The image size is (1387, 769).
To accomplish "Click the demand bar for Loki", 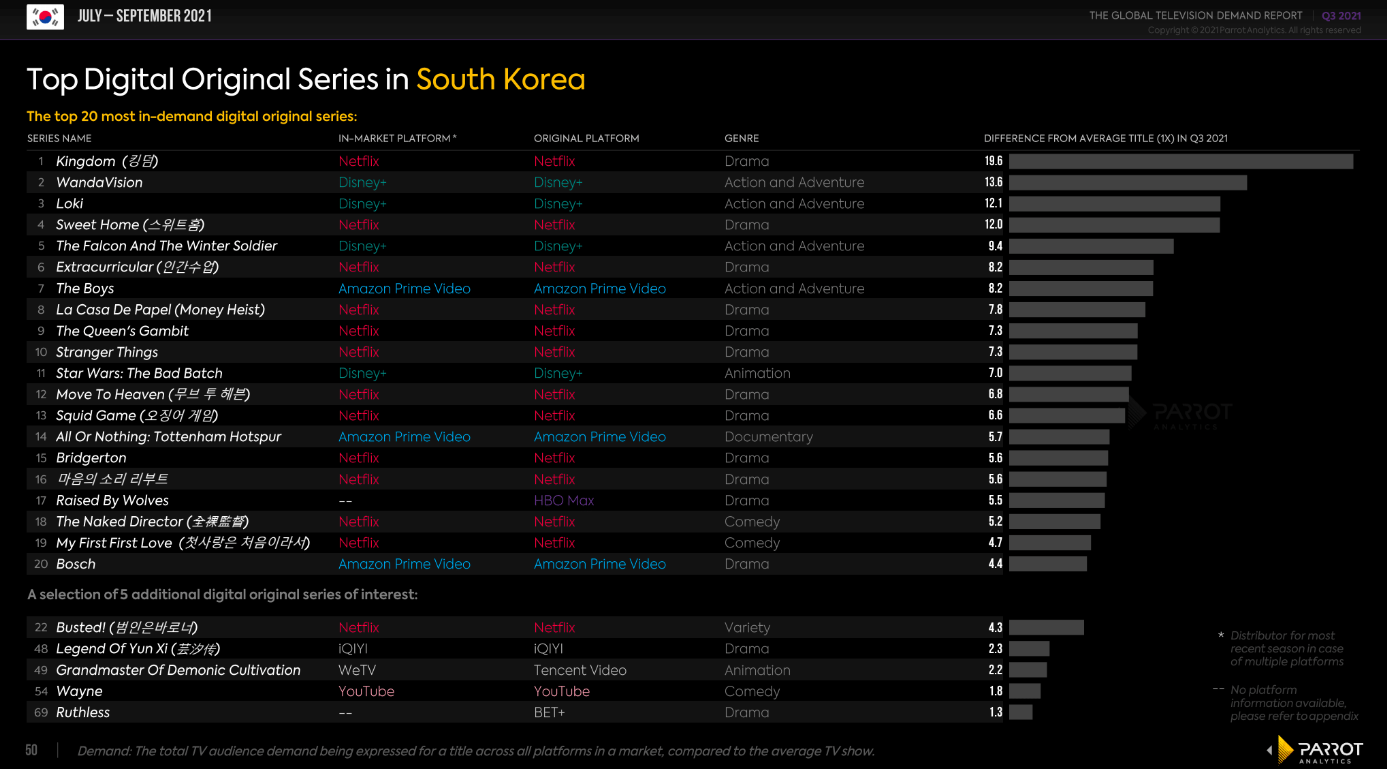I will pyautogui.click(x=1114, y=203).
